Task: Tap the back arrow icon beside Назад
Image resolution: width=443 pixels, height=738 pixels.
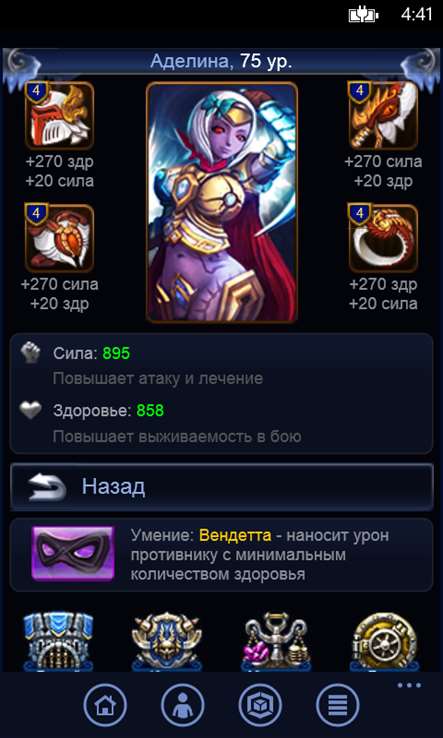Action: pos(47,487)
